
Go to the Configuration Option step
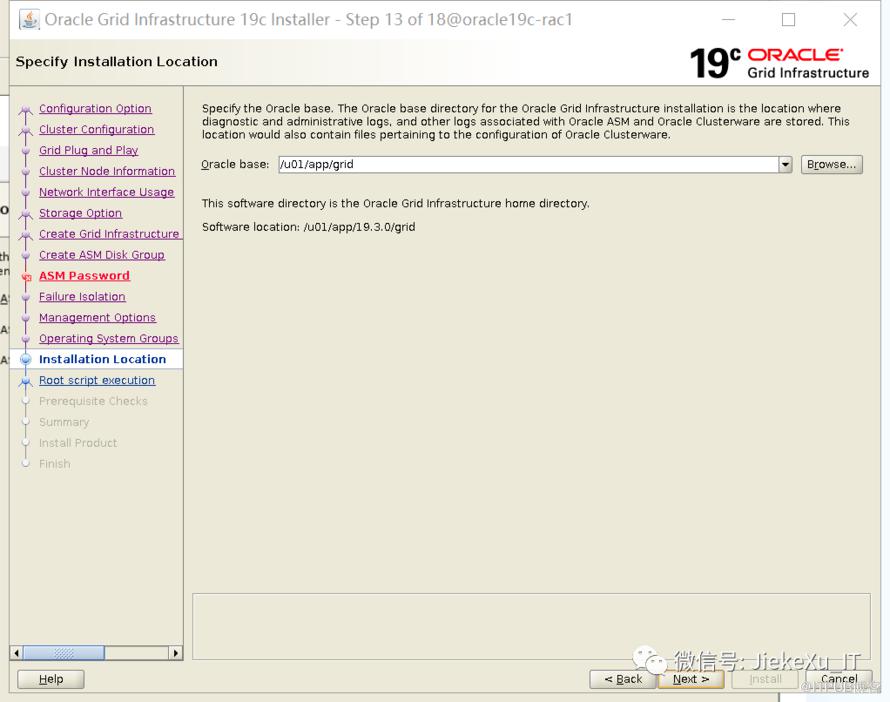[x=95, y=109]
